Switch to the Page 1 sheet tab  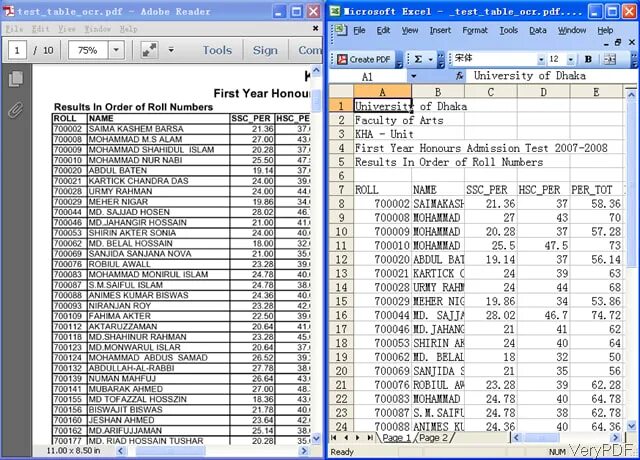(396, 438)
